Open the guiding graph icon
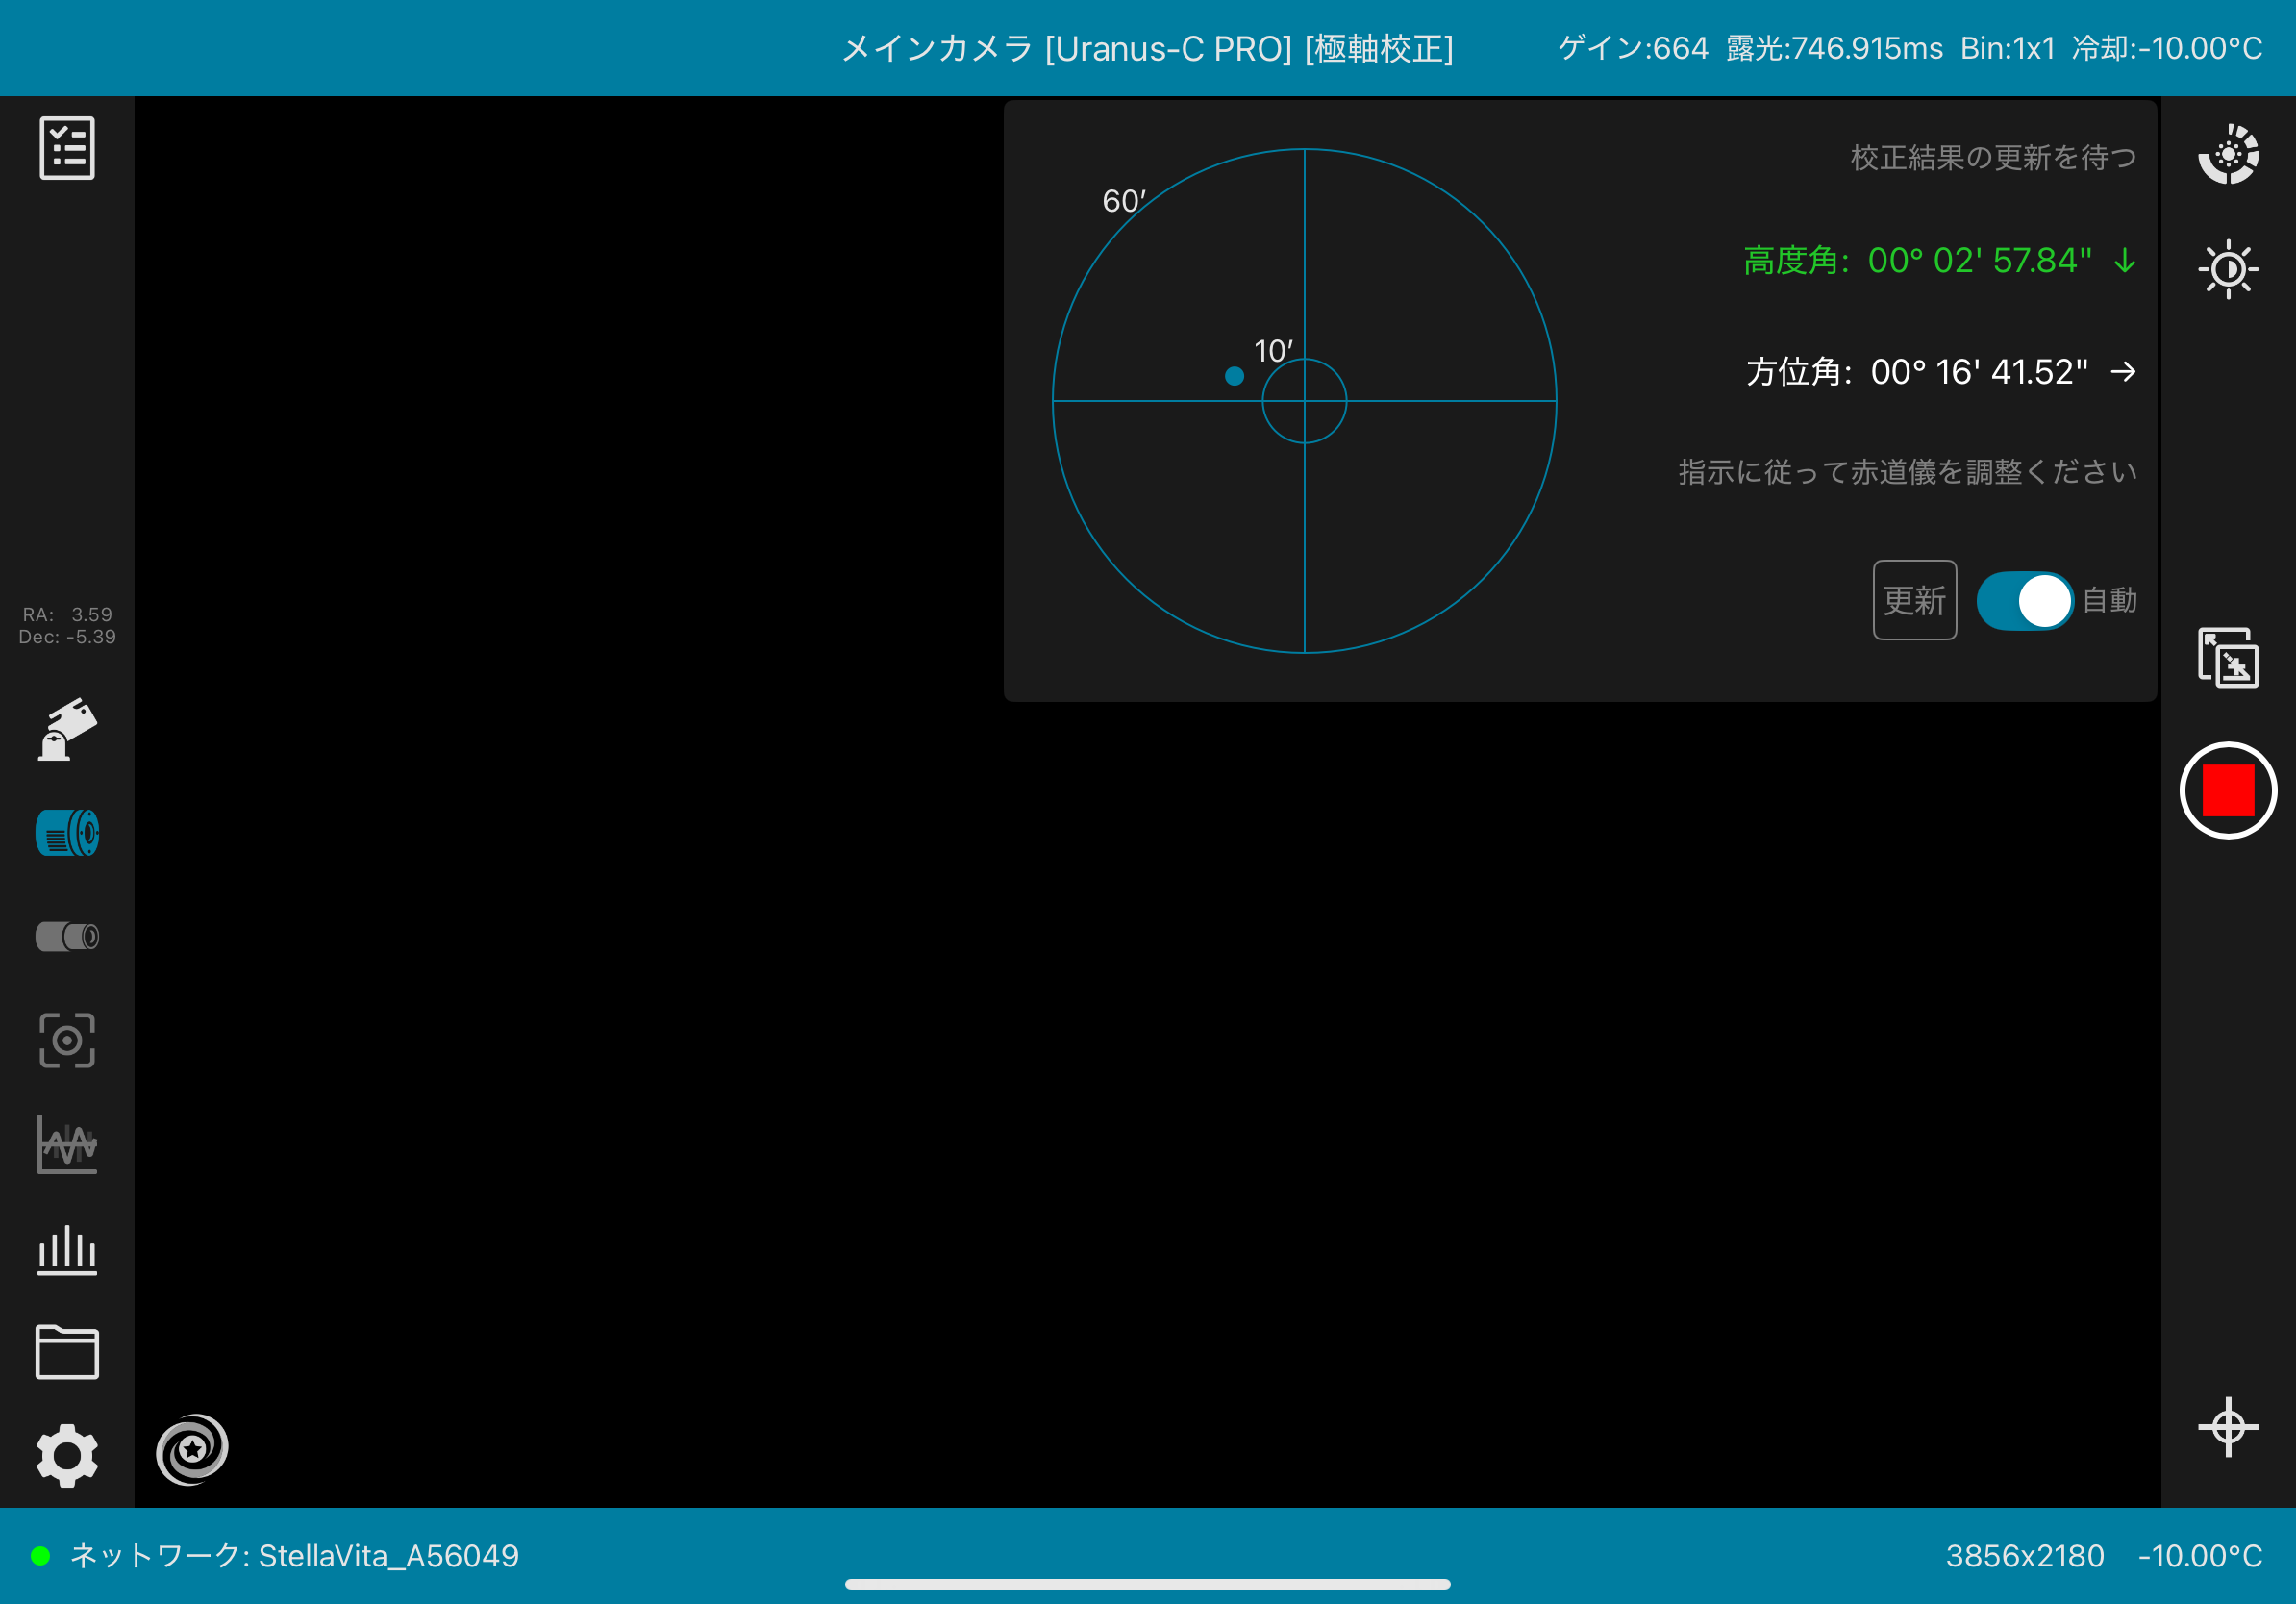 pyautogui.click(x=67, y=1144)
